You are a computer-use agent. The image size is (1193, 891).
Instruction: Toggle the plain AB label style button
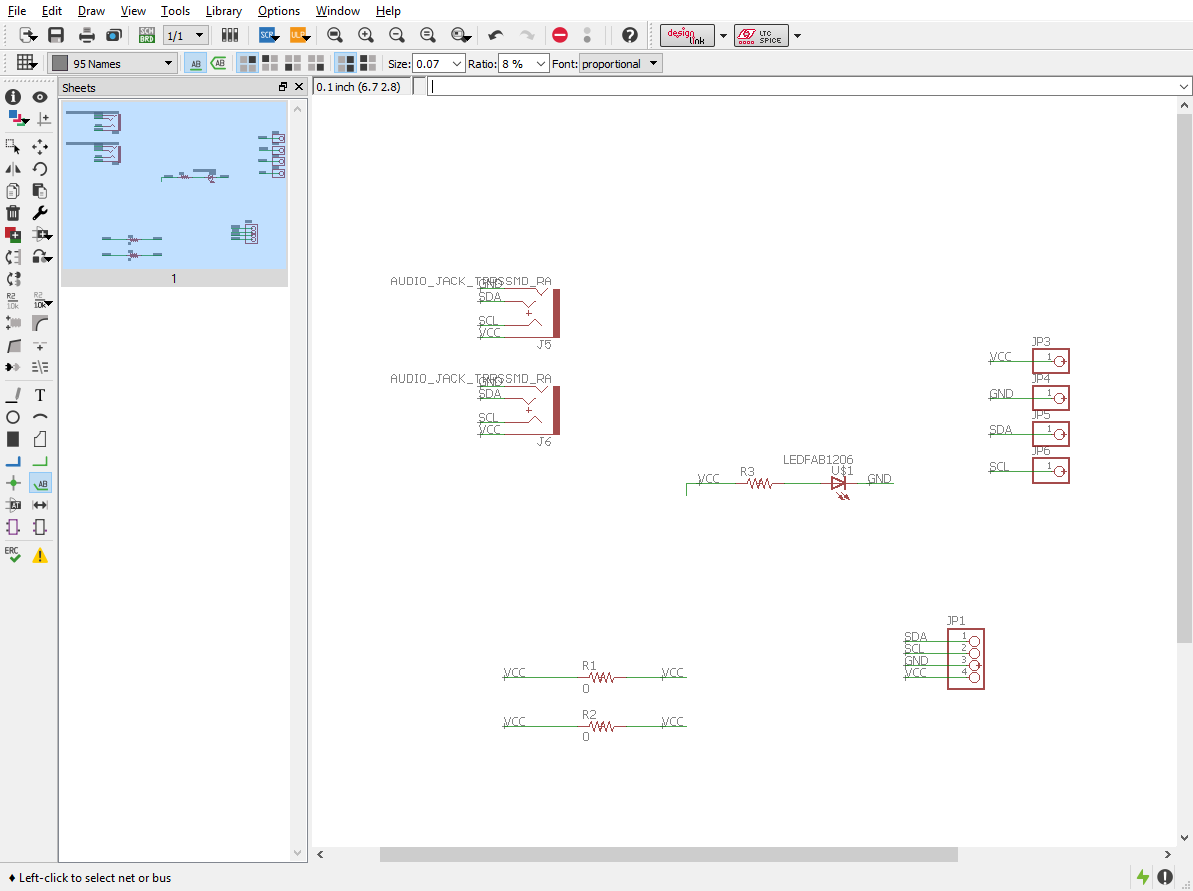[x=196, y=64]
